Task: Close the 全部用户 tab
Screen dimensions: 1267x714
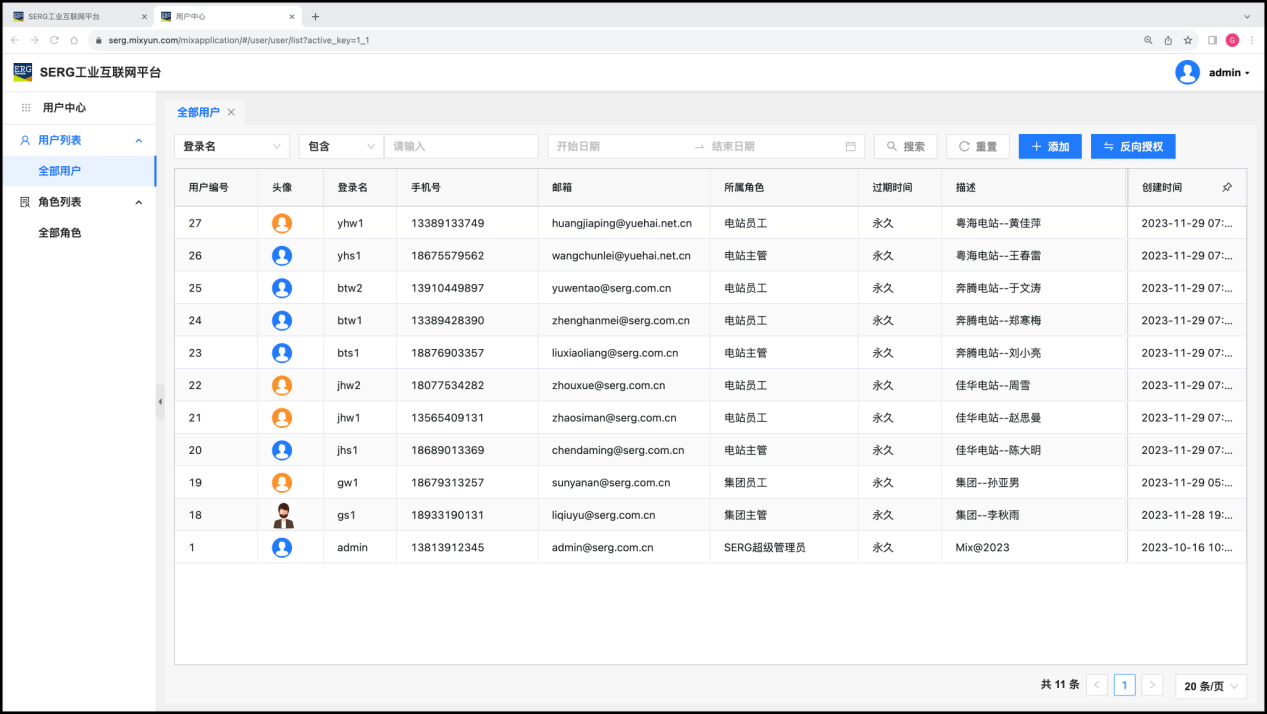Action: 231,112
